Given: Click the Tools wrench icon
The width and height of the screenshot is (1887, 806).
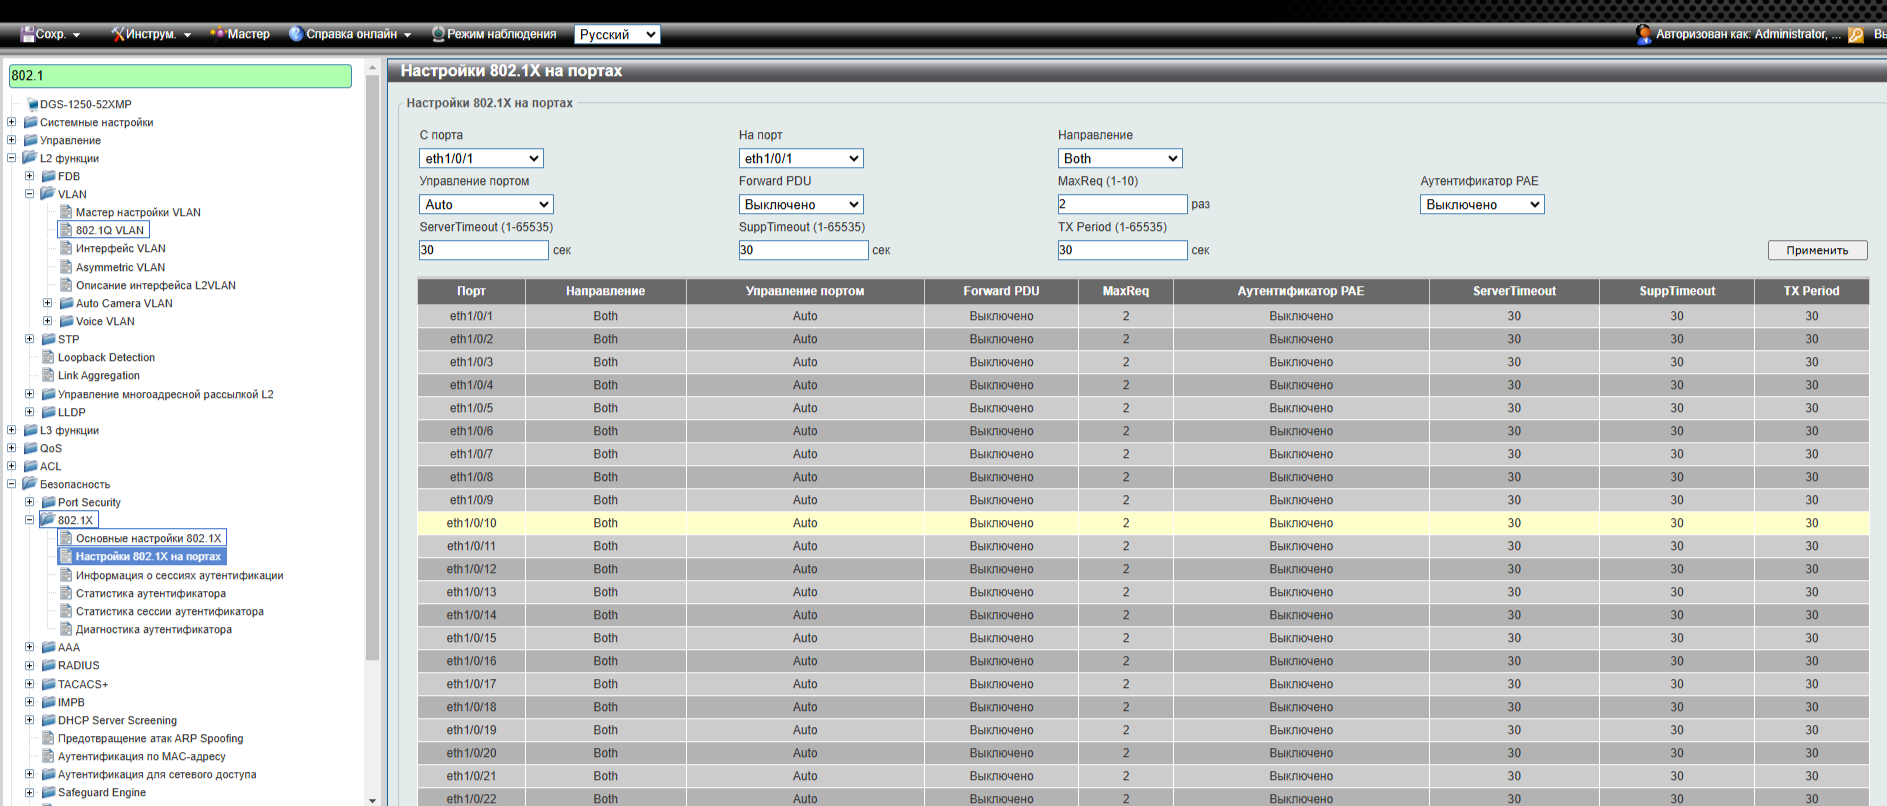Looking at the screenshot, I should point(118,34).
